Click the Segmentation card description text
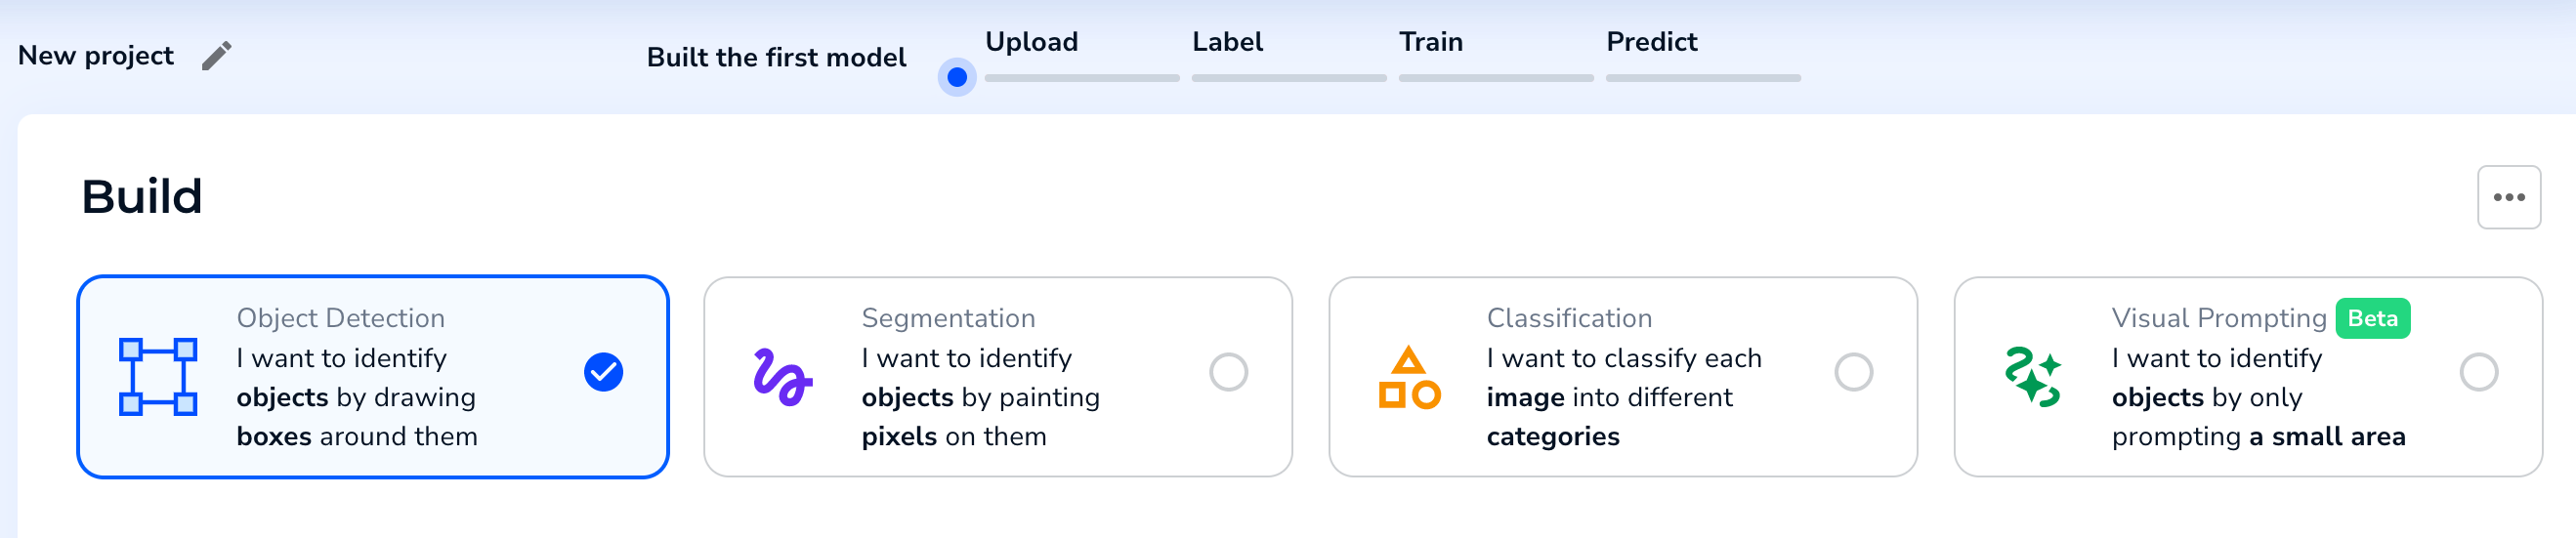2576x538 pixels. (x=980, y=397)
